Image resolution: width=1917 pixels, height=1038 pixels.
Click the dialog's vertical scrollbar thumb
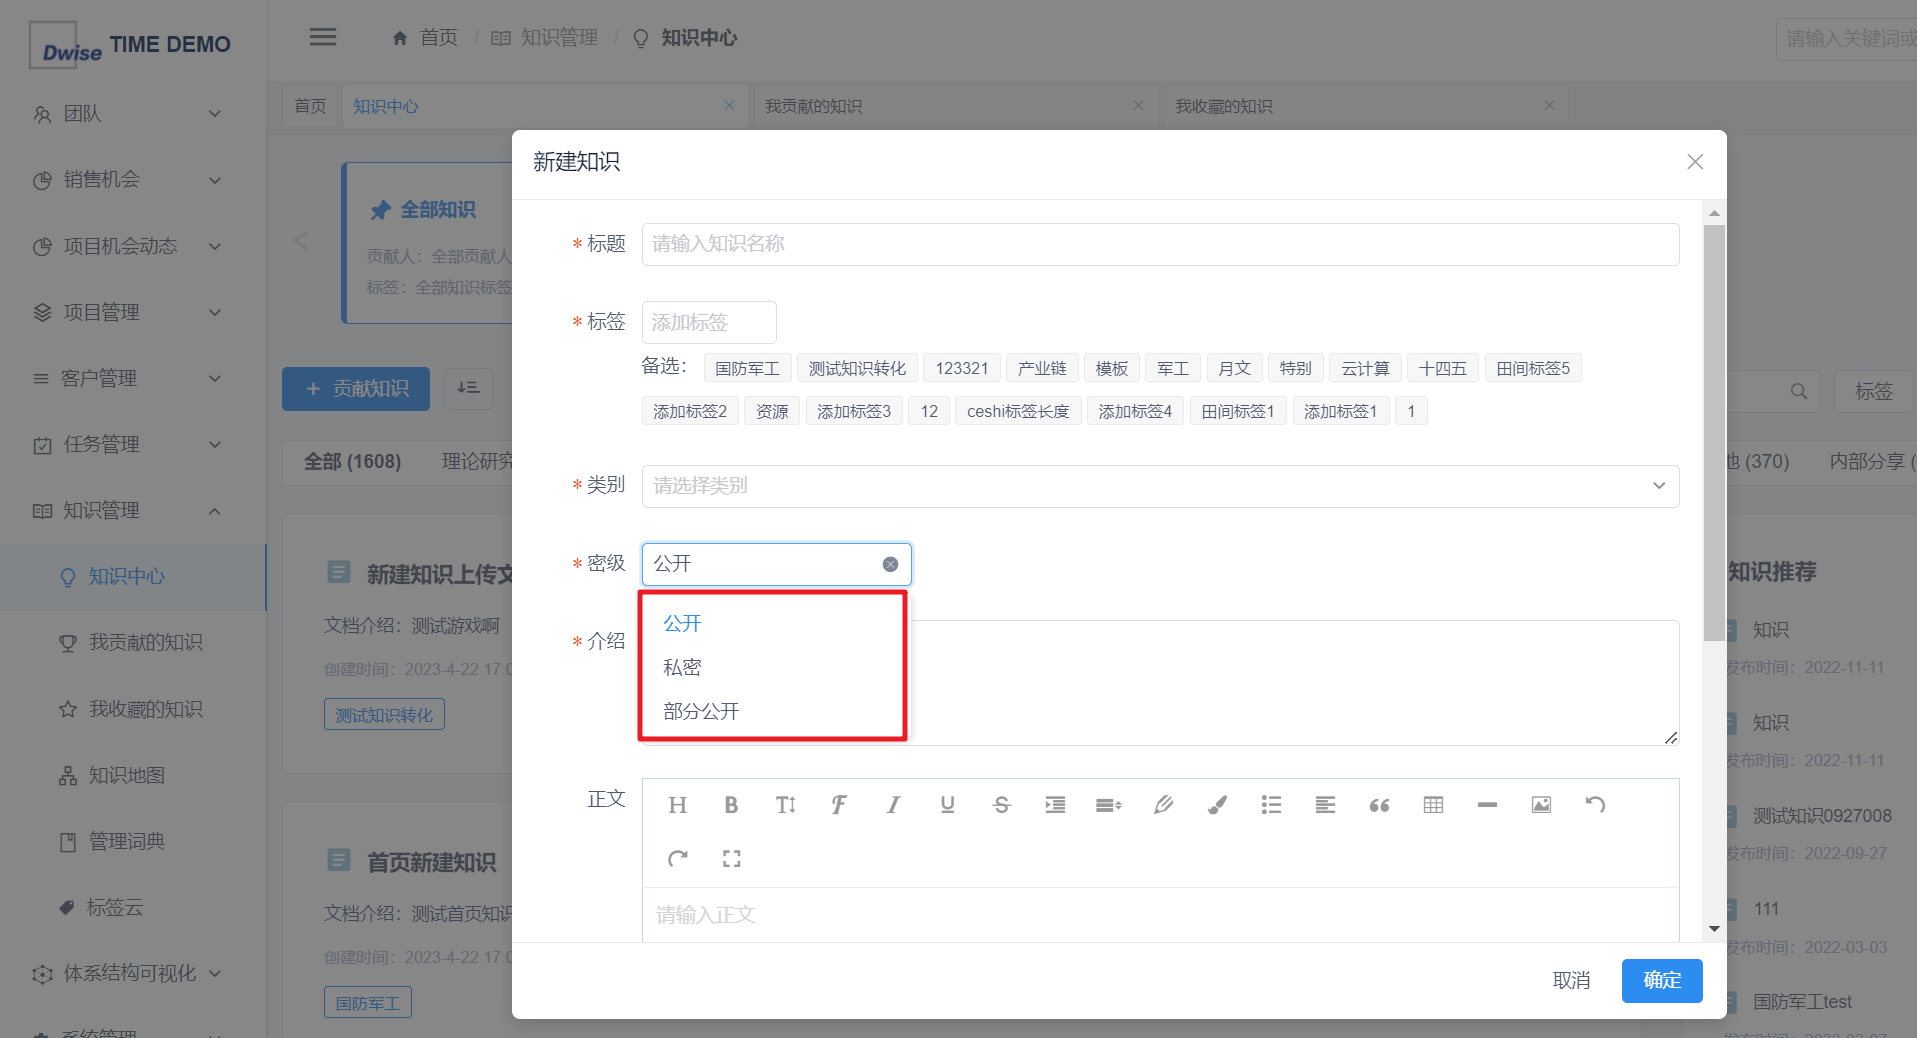tap(1714, 430)
